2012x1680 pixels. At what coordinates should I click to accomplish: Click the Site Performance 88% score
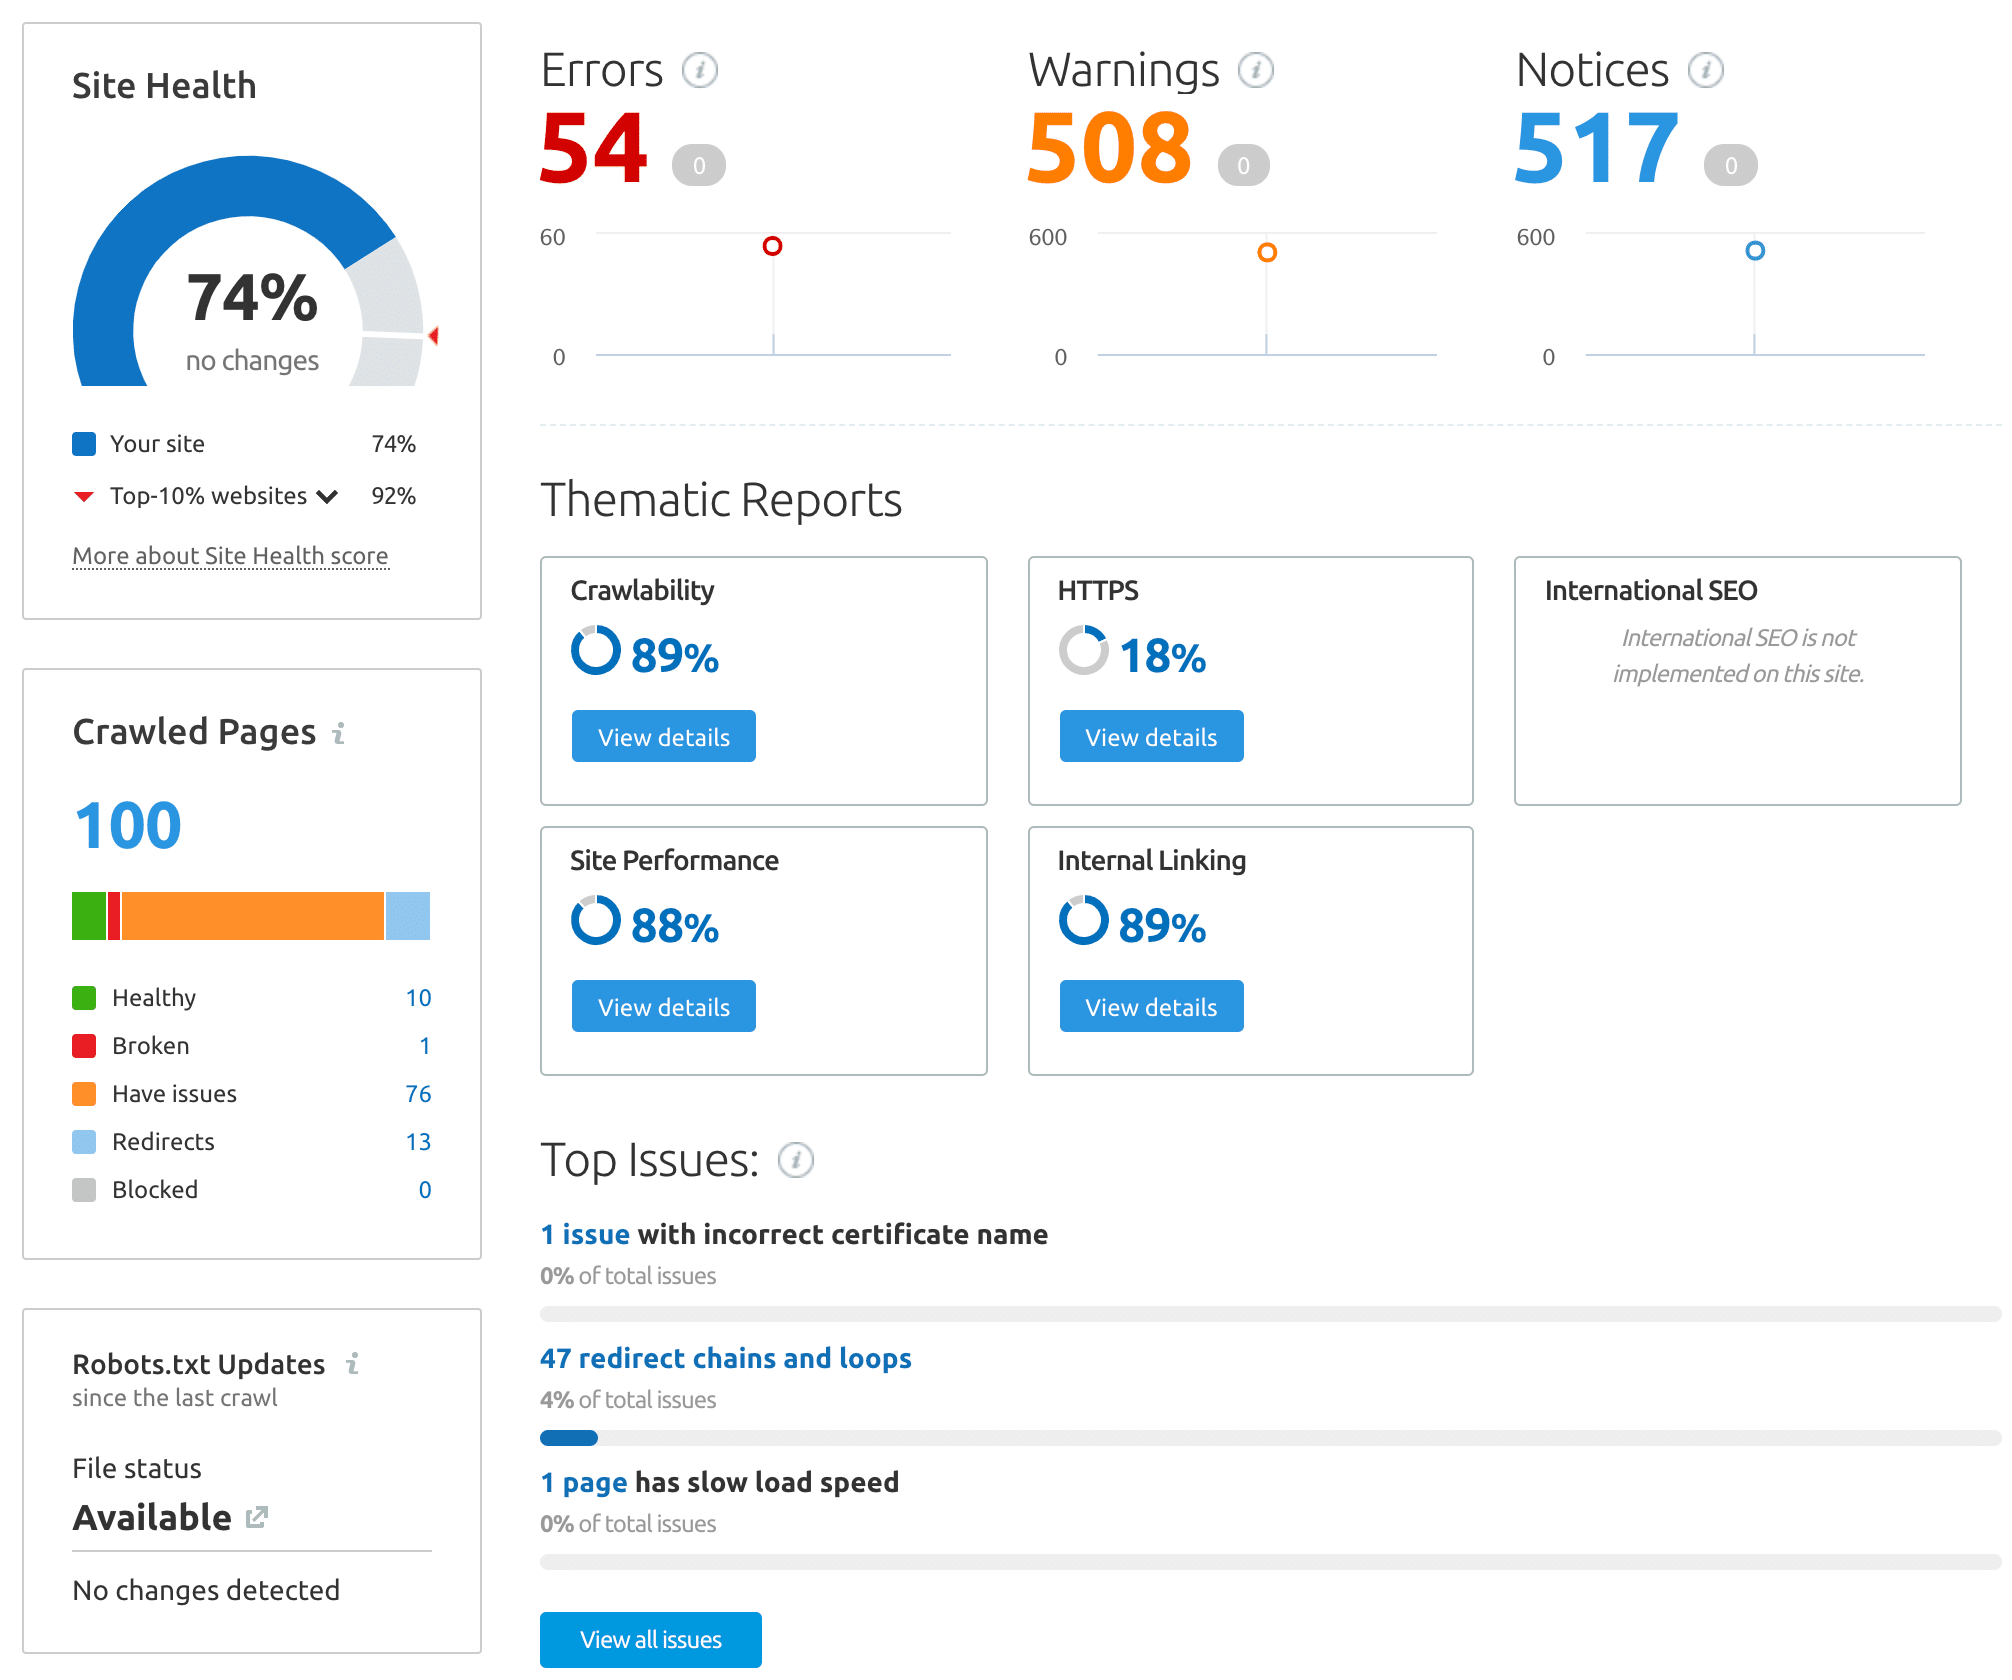click(x=675, y=925)
